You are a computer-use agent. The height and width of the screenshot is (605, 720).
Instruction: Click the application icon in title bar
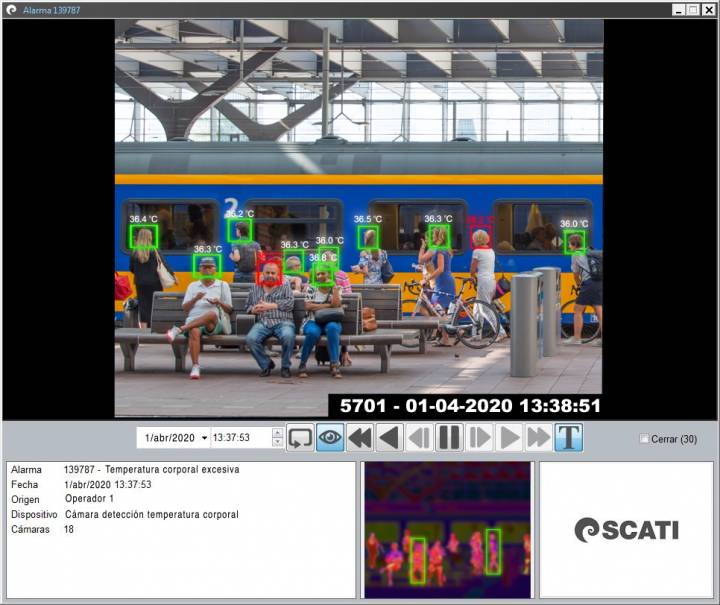click(x=11, y=10)
